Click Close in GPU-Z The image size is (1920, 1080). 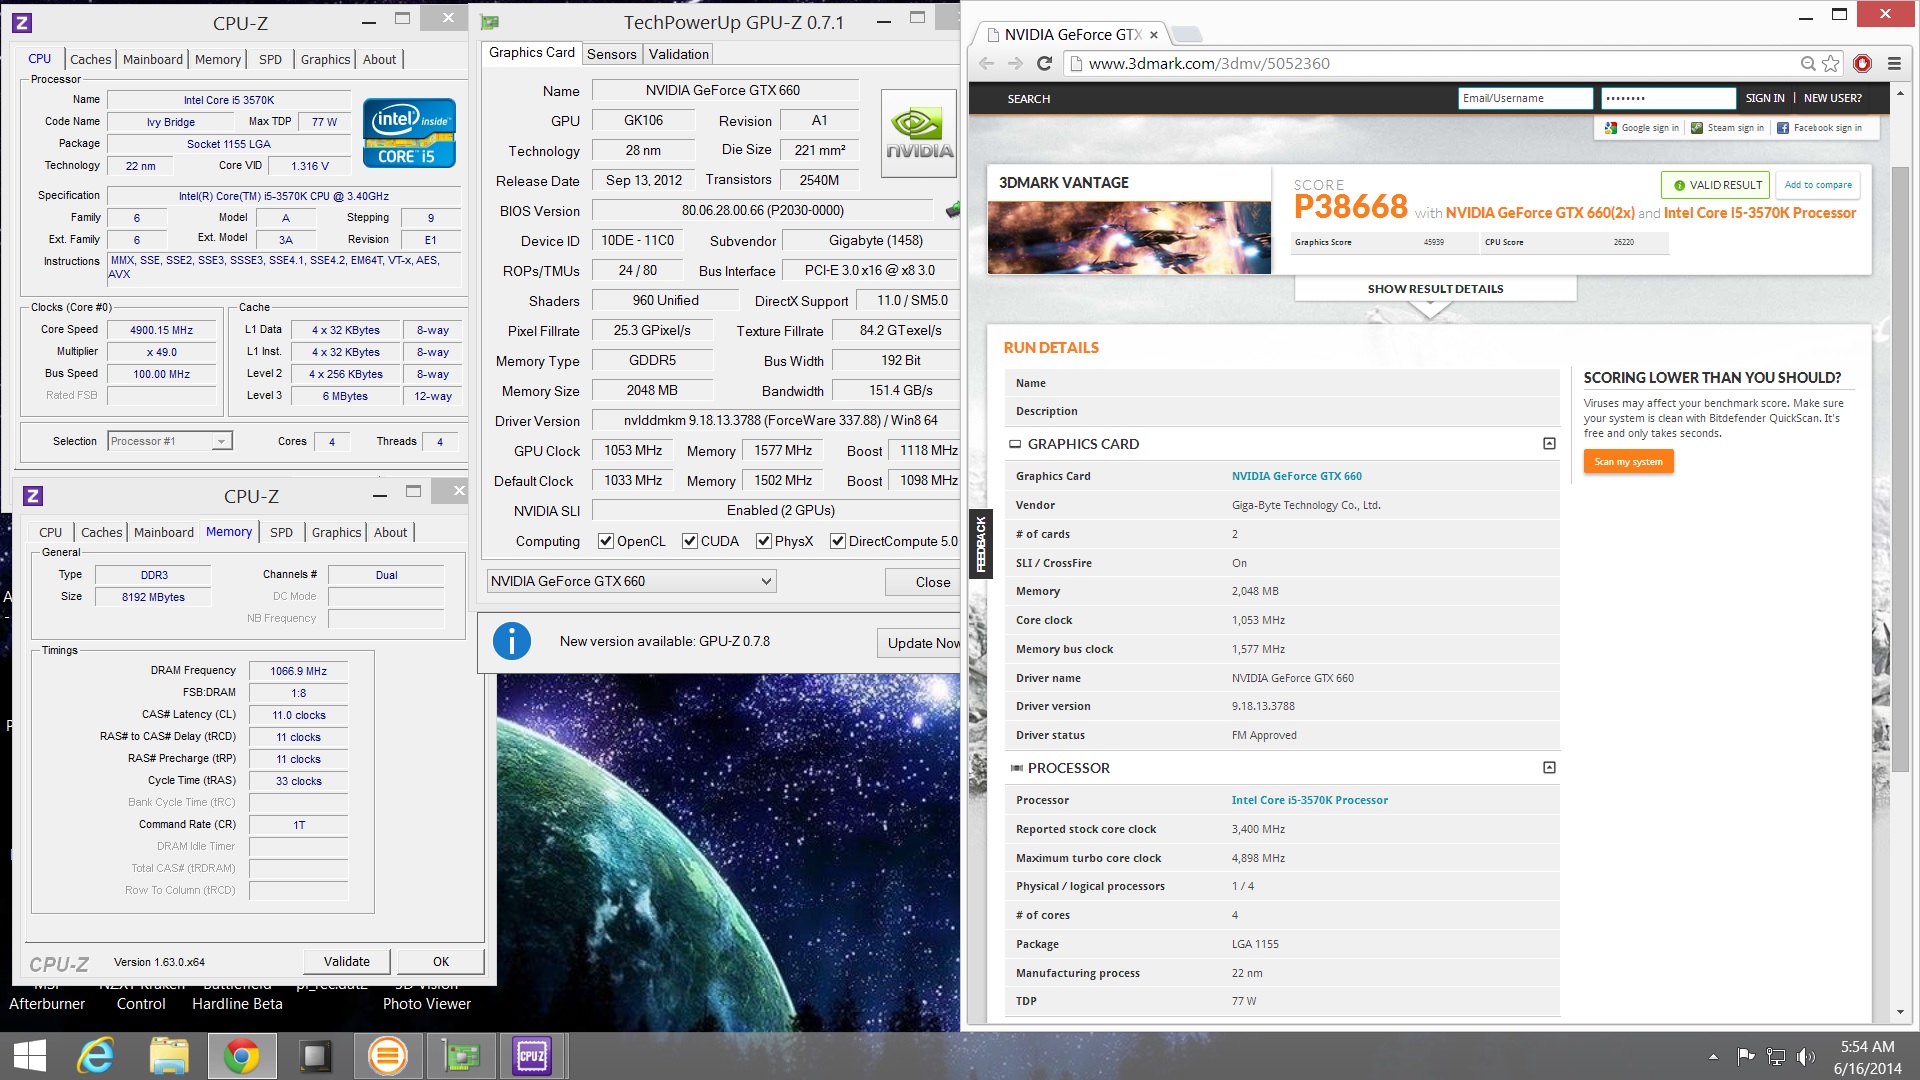tap(922, 582)
